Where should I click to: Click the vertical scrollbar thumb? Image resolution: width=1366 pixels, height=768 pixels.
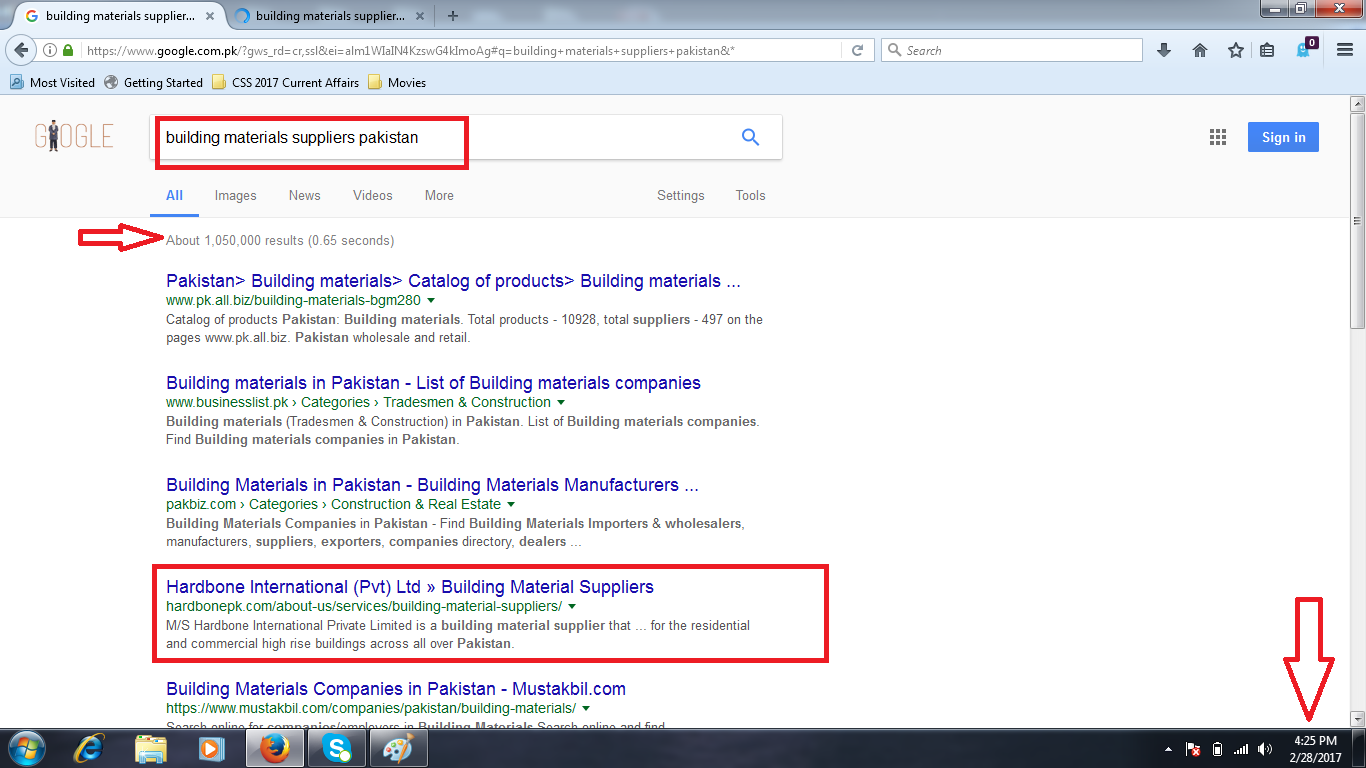coord(1357,220)
